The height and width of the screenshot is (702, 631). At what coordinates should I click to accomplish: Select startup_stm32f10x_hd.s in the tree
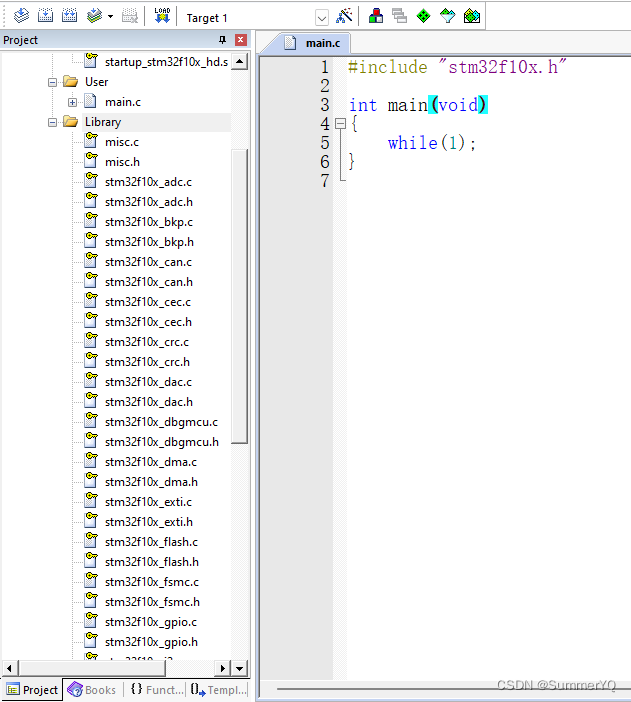(x=166, y=62)
